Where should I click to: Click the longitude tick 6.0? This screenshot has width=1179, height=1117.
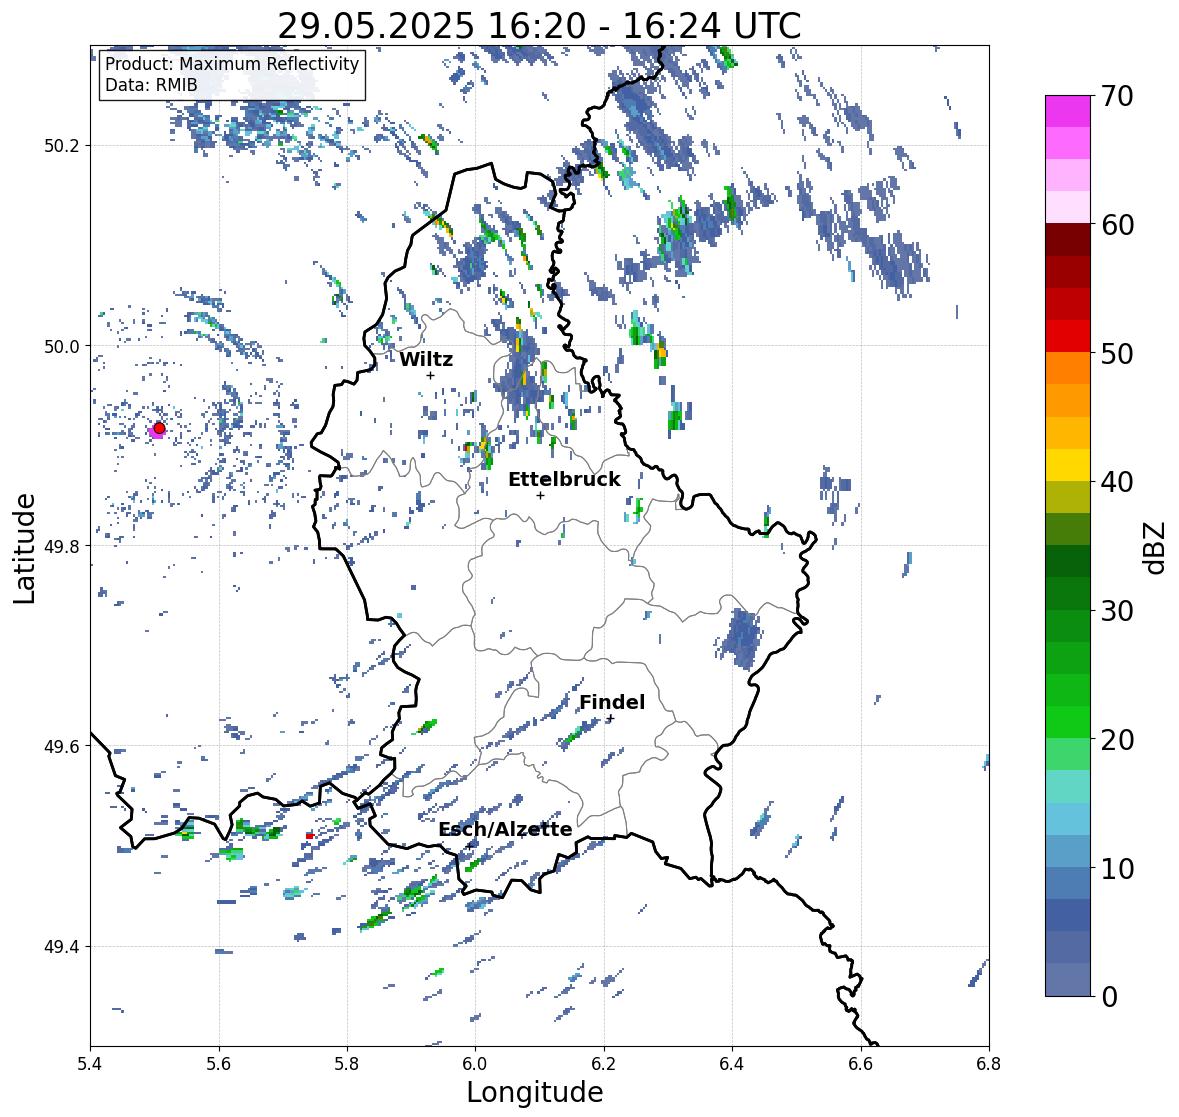click(475, 1063)
